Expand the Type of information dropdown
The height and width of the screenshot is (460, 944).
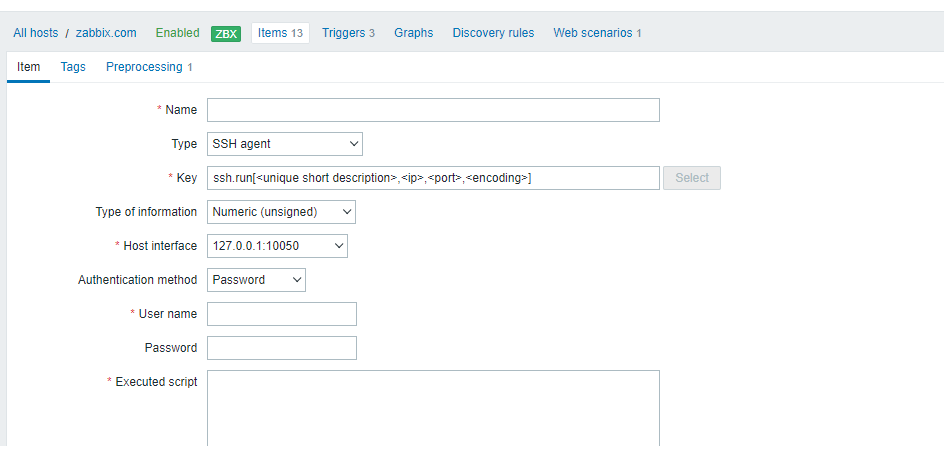281,212
